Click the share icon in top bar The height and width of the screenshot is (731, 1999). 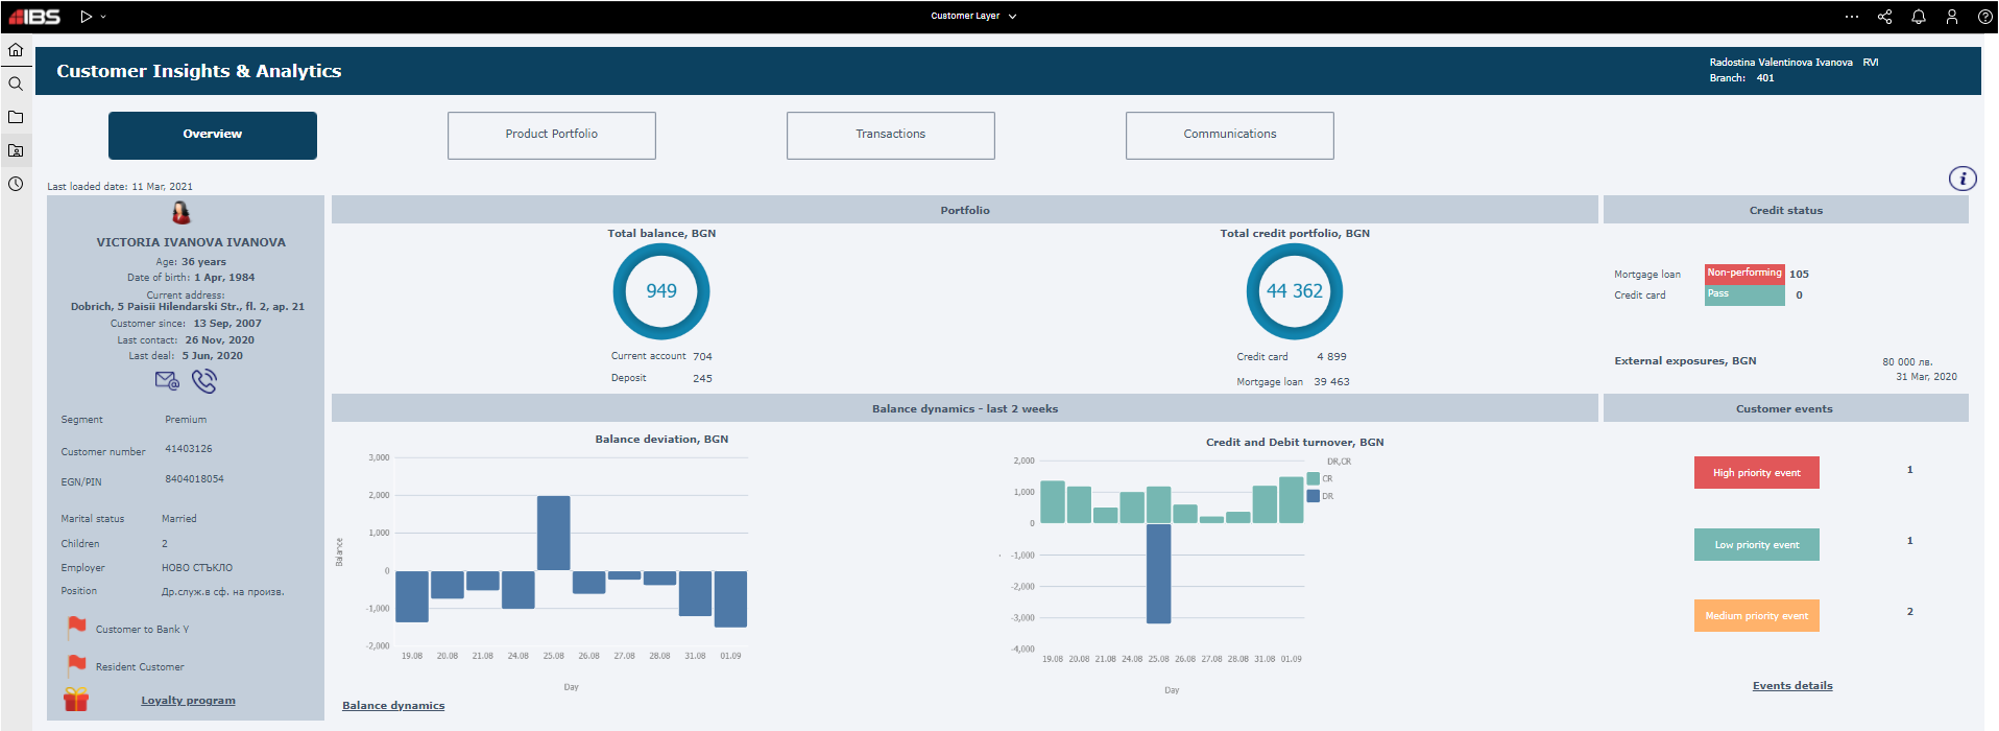pos(1885,17)
